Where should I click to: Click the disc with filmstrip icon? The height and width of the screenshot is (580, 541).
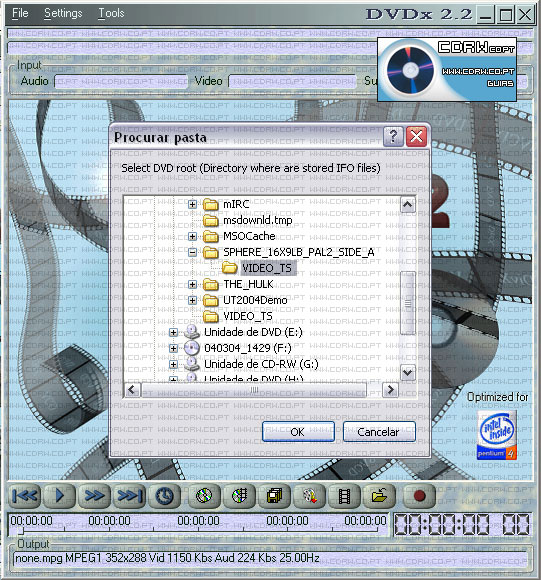[x=239, y=496]
